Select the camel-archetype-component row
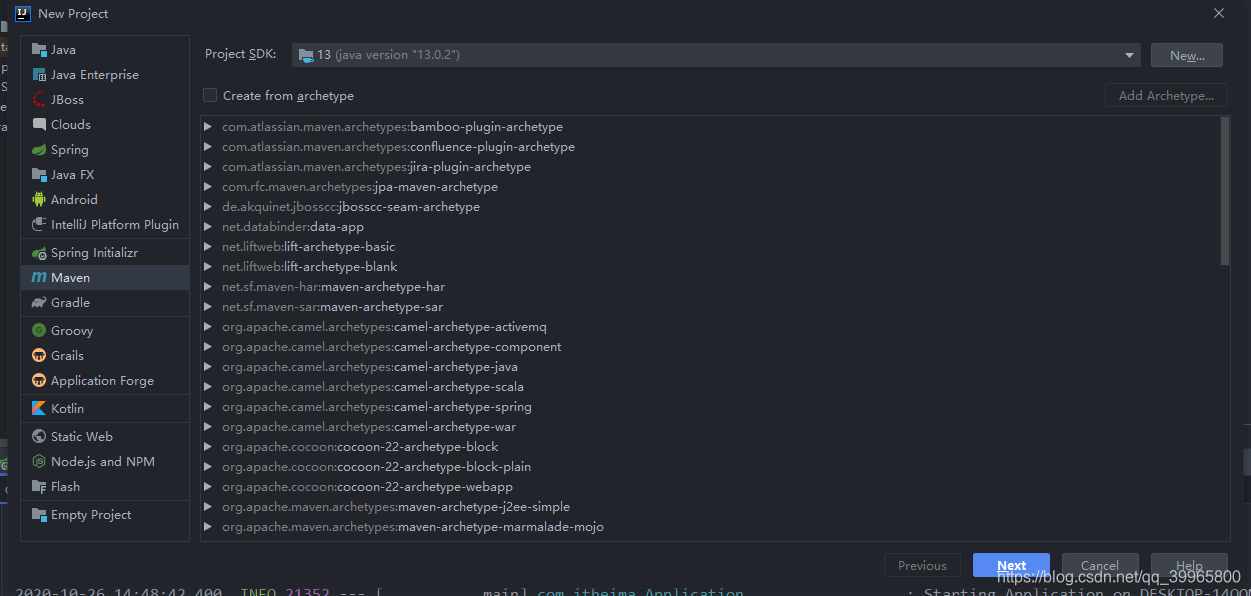Image resolution: width=1251 pixels, height=596 pixels. click(710, 347)
